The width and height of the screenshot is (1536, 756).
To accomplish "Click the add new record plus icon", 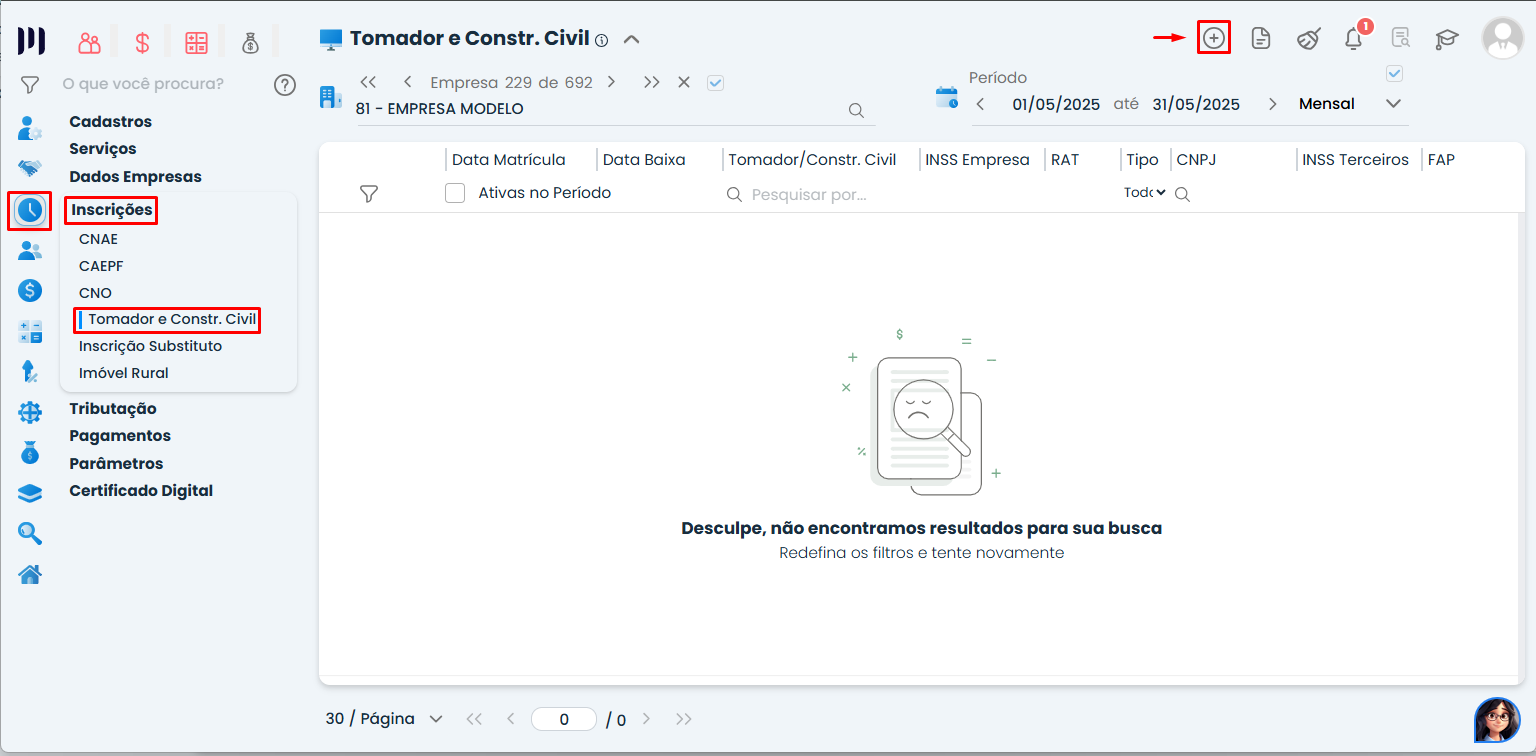I will coord(1213,38).
